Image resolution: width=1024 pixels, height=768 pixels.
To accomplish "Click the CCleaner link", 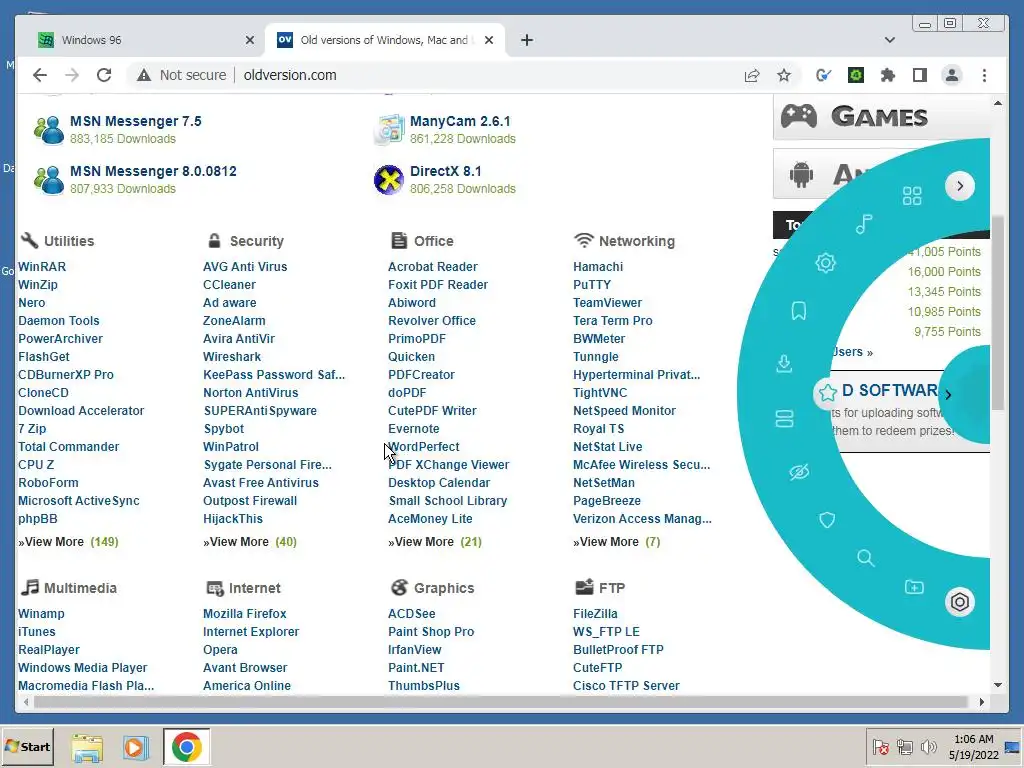I will 229,285.
